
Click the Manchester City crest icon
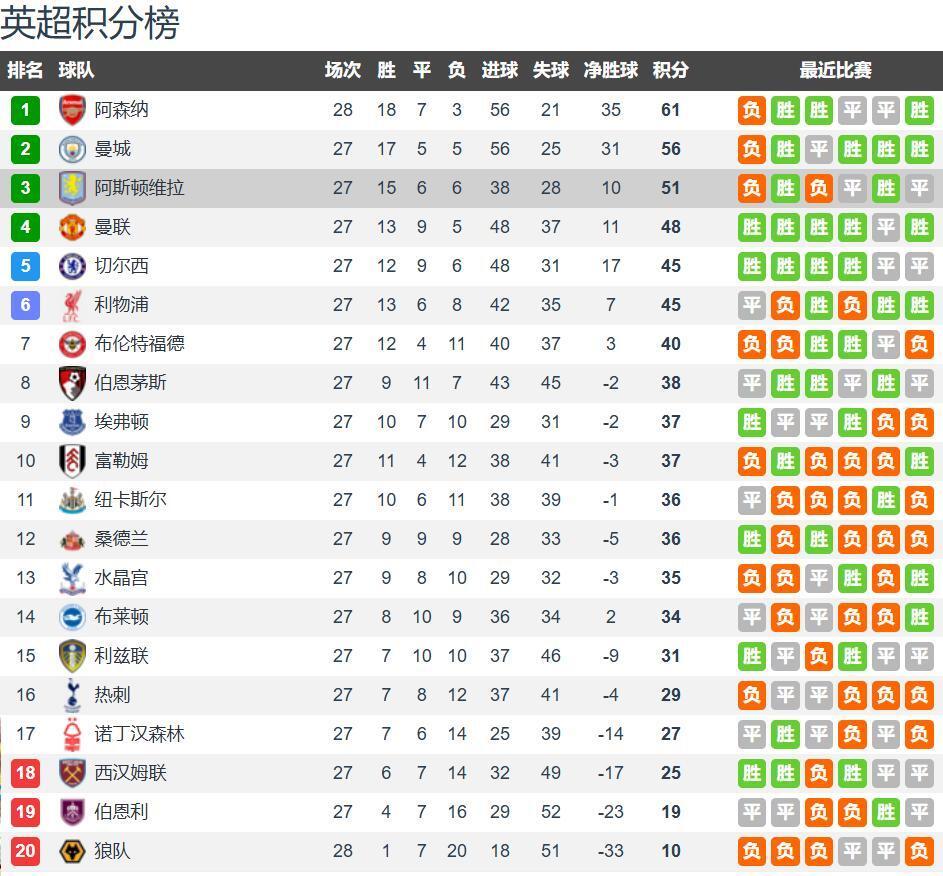(x=73, y=149)
